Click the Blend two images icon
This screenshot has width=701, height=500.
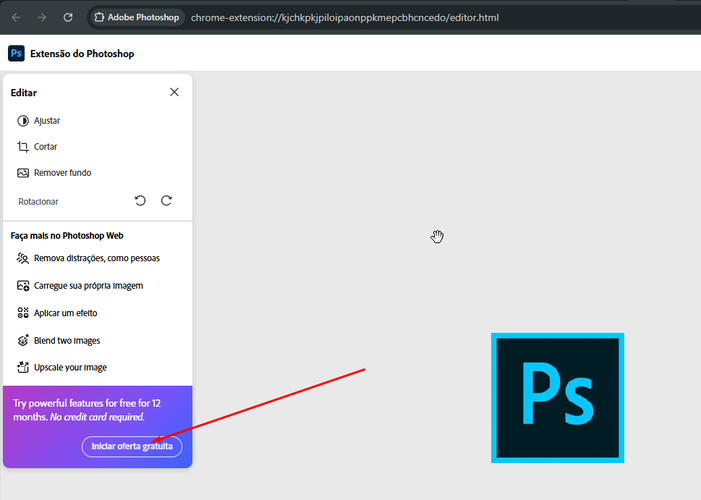[x=24, y=341]
